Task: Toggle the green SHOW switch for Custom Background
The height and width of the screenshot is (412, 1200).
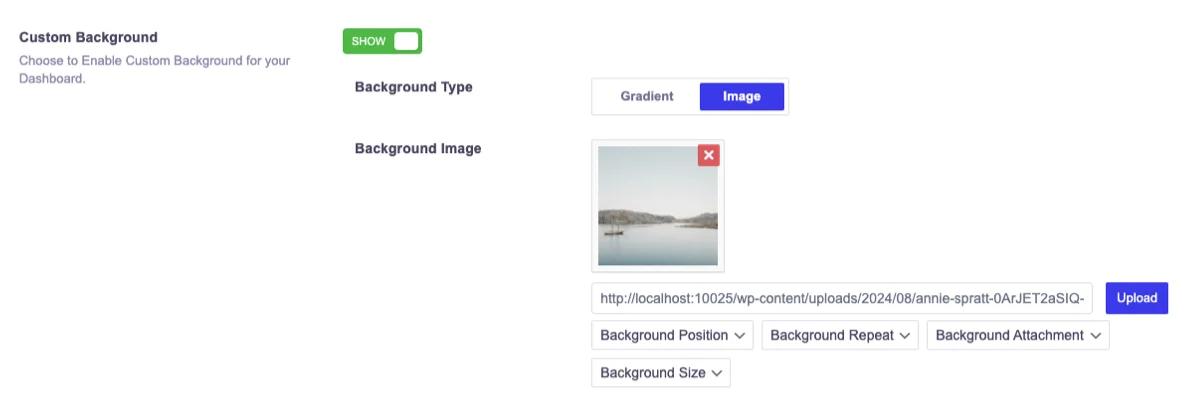Action: 382,41
